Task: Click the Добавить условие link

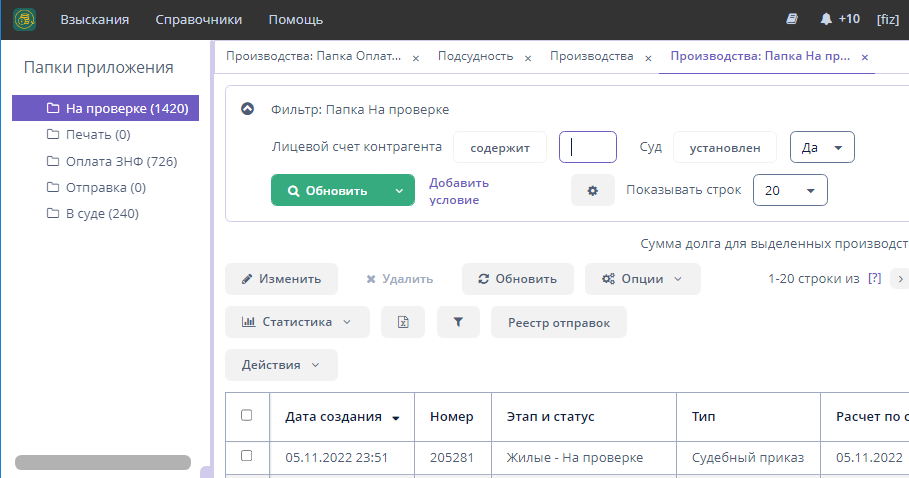Action: 459,191
